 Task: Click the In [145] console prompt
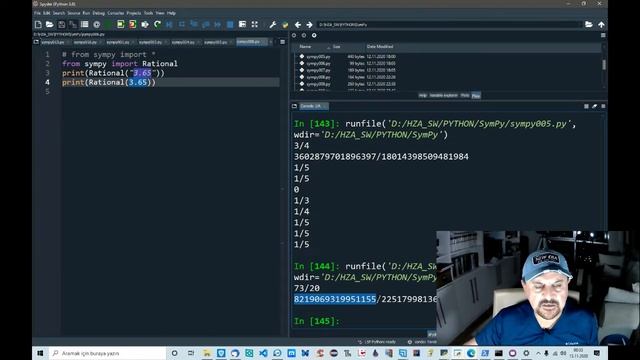(316, 321)
